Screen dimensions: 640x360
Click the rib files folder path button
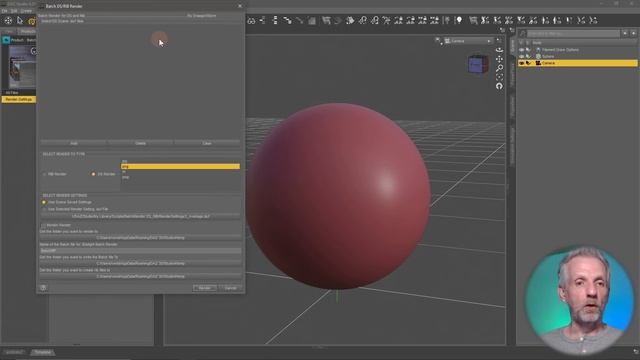[140, 276]
